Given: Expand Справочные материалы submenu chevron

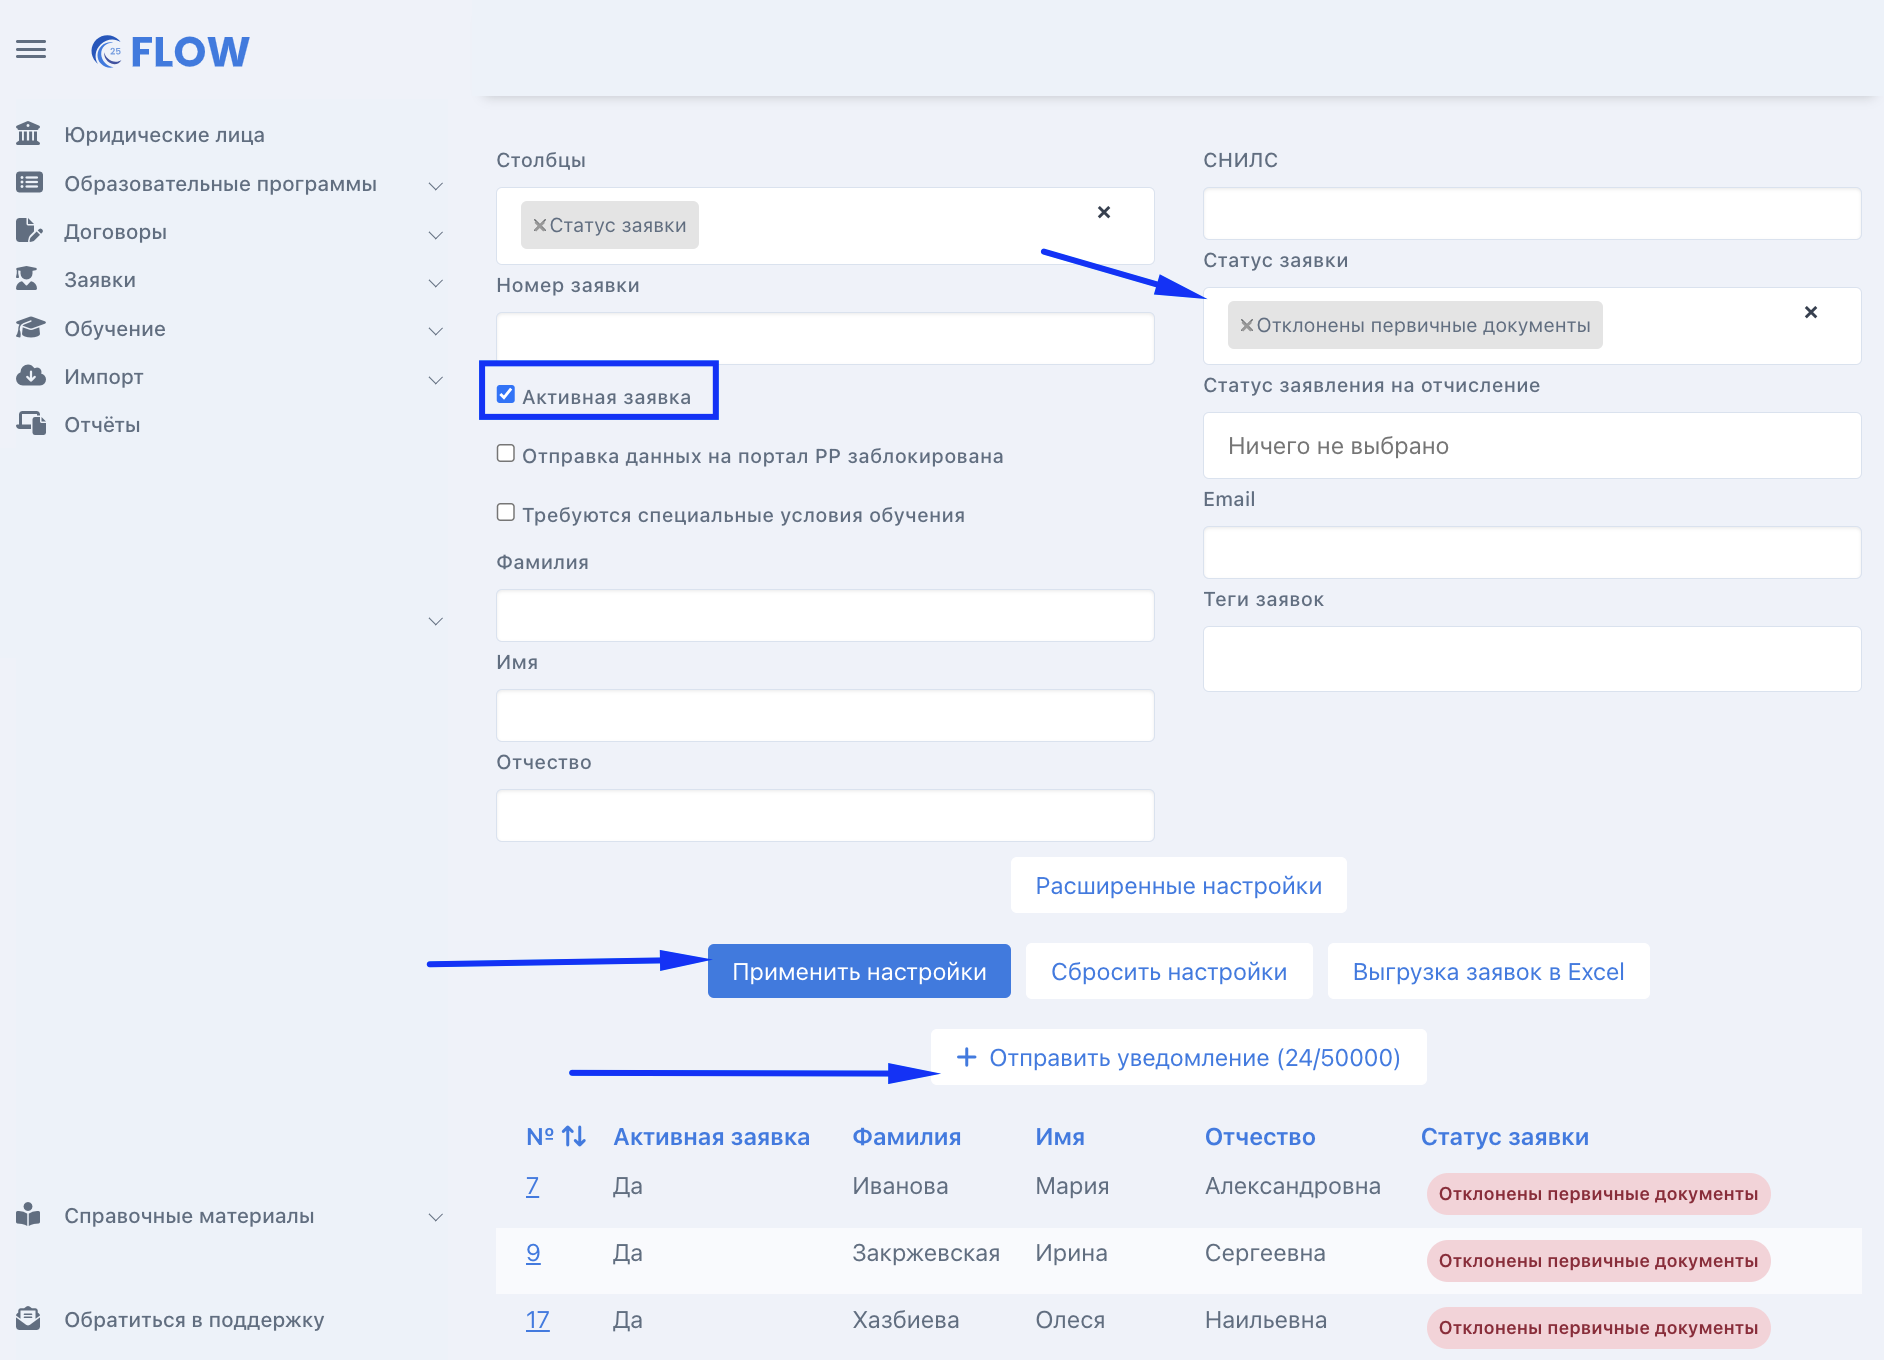Looking at the screenshot, I should tap(436, 1217).
